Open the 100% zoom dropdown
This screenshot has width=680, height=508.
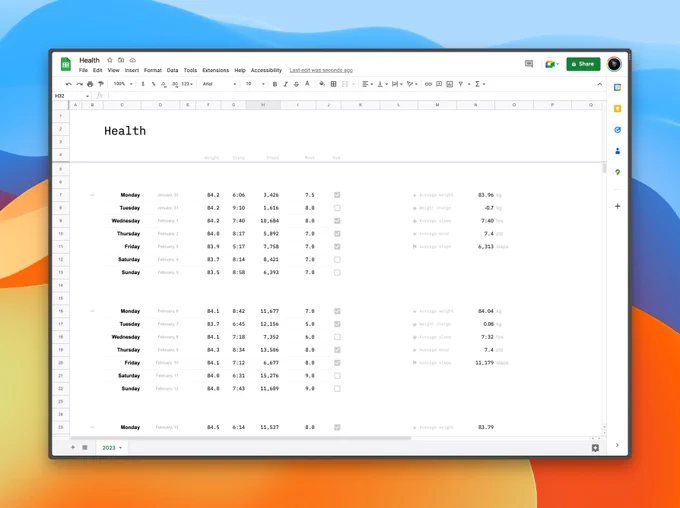(123, 84)
